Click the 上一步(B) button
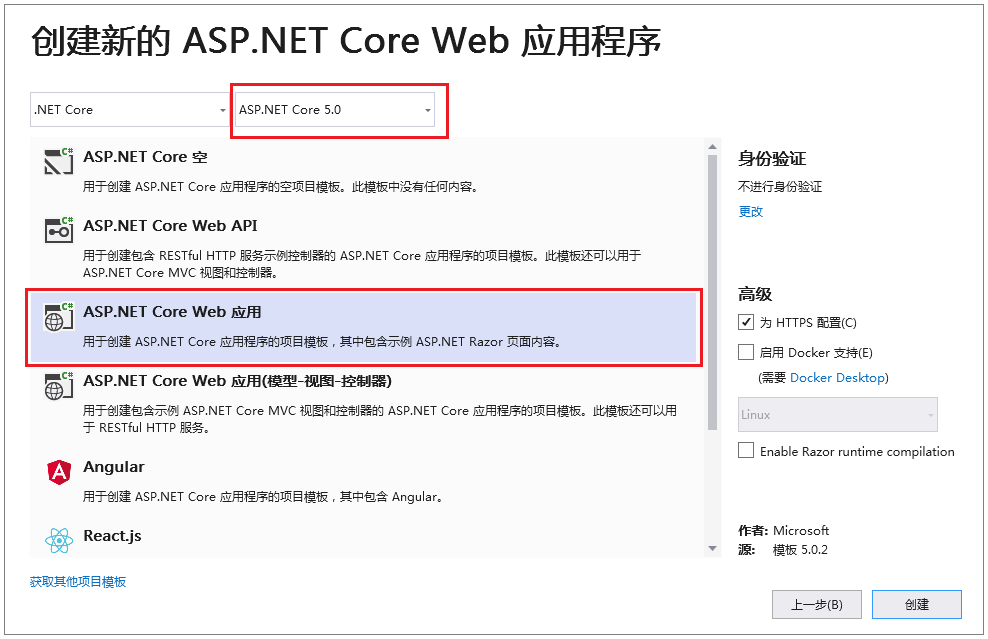 (817, 604)
